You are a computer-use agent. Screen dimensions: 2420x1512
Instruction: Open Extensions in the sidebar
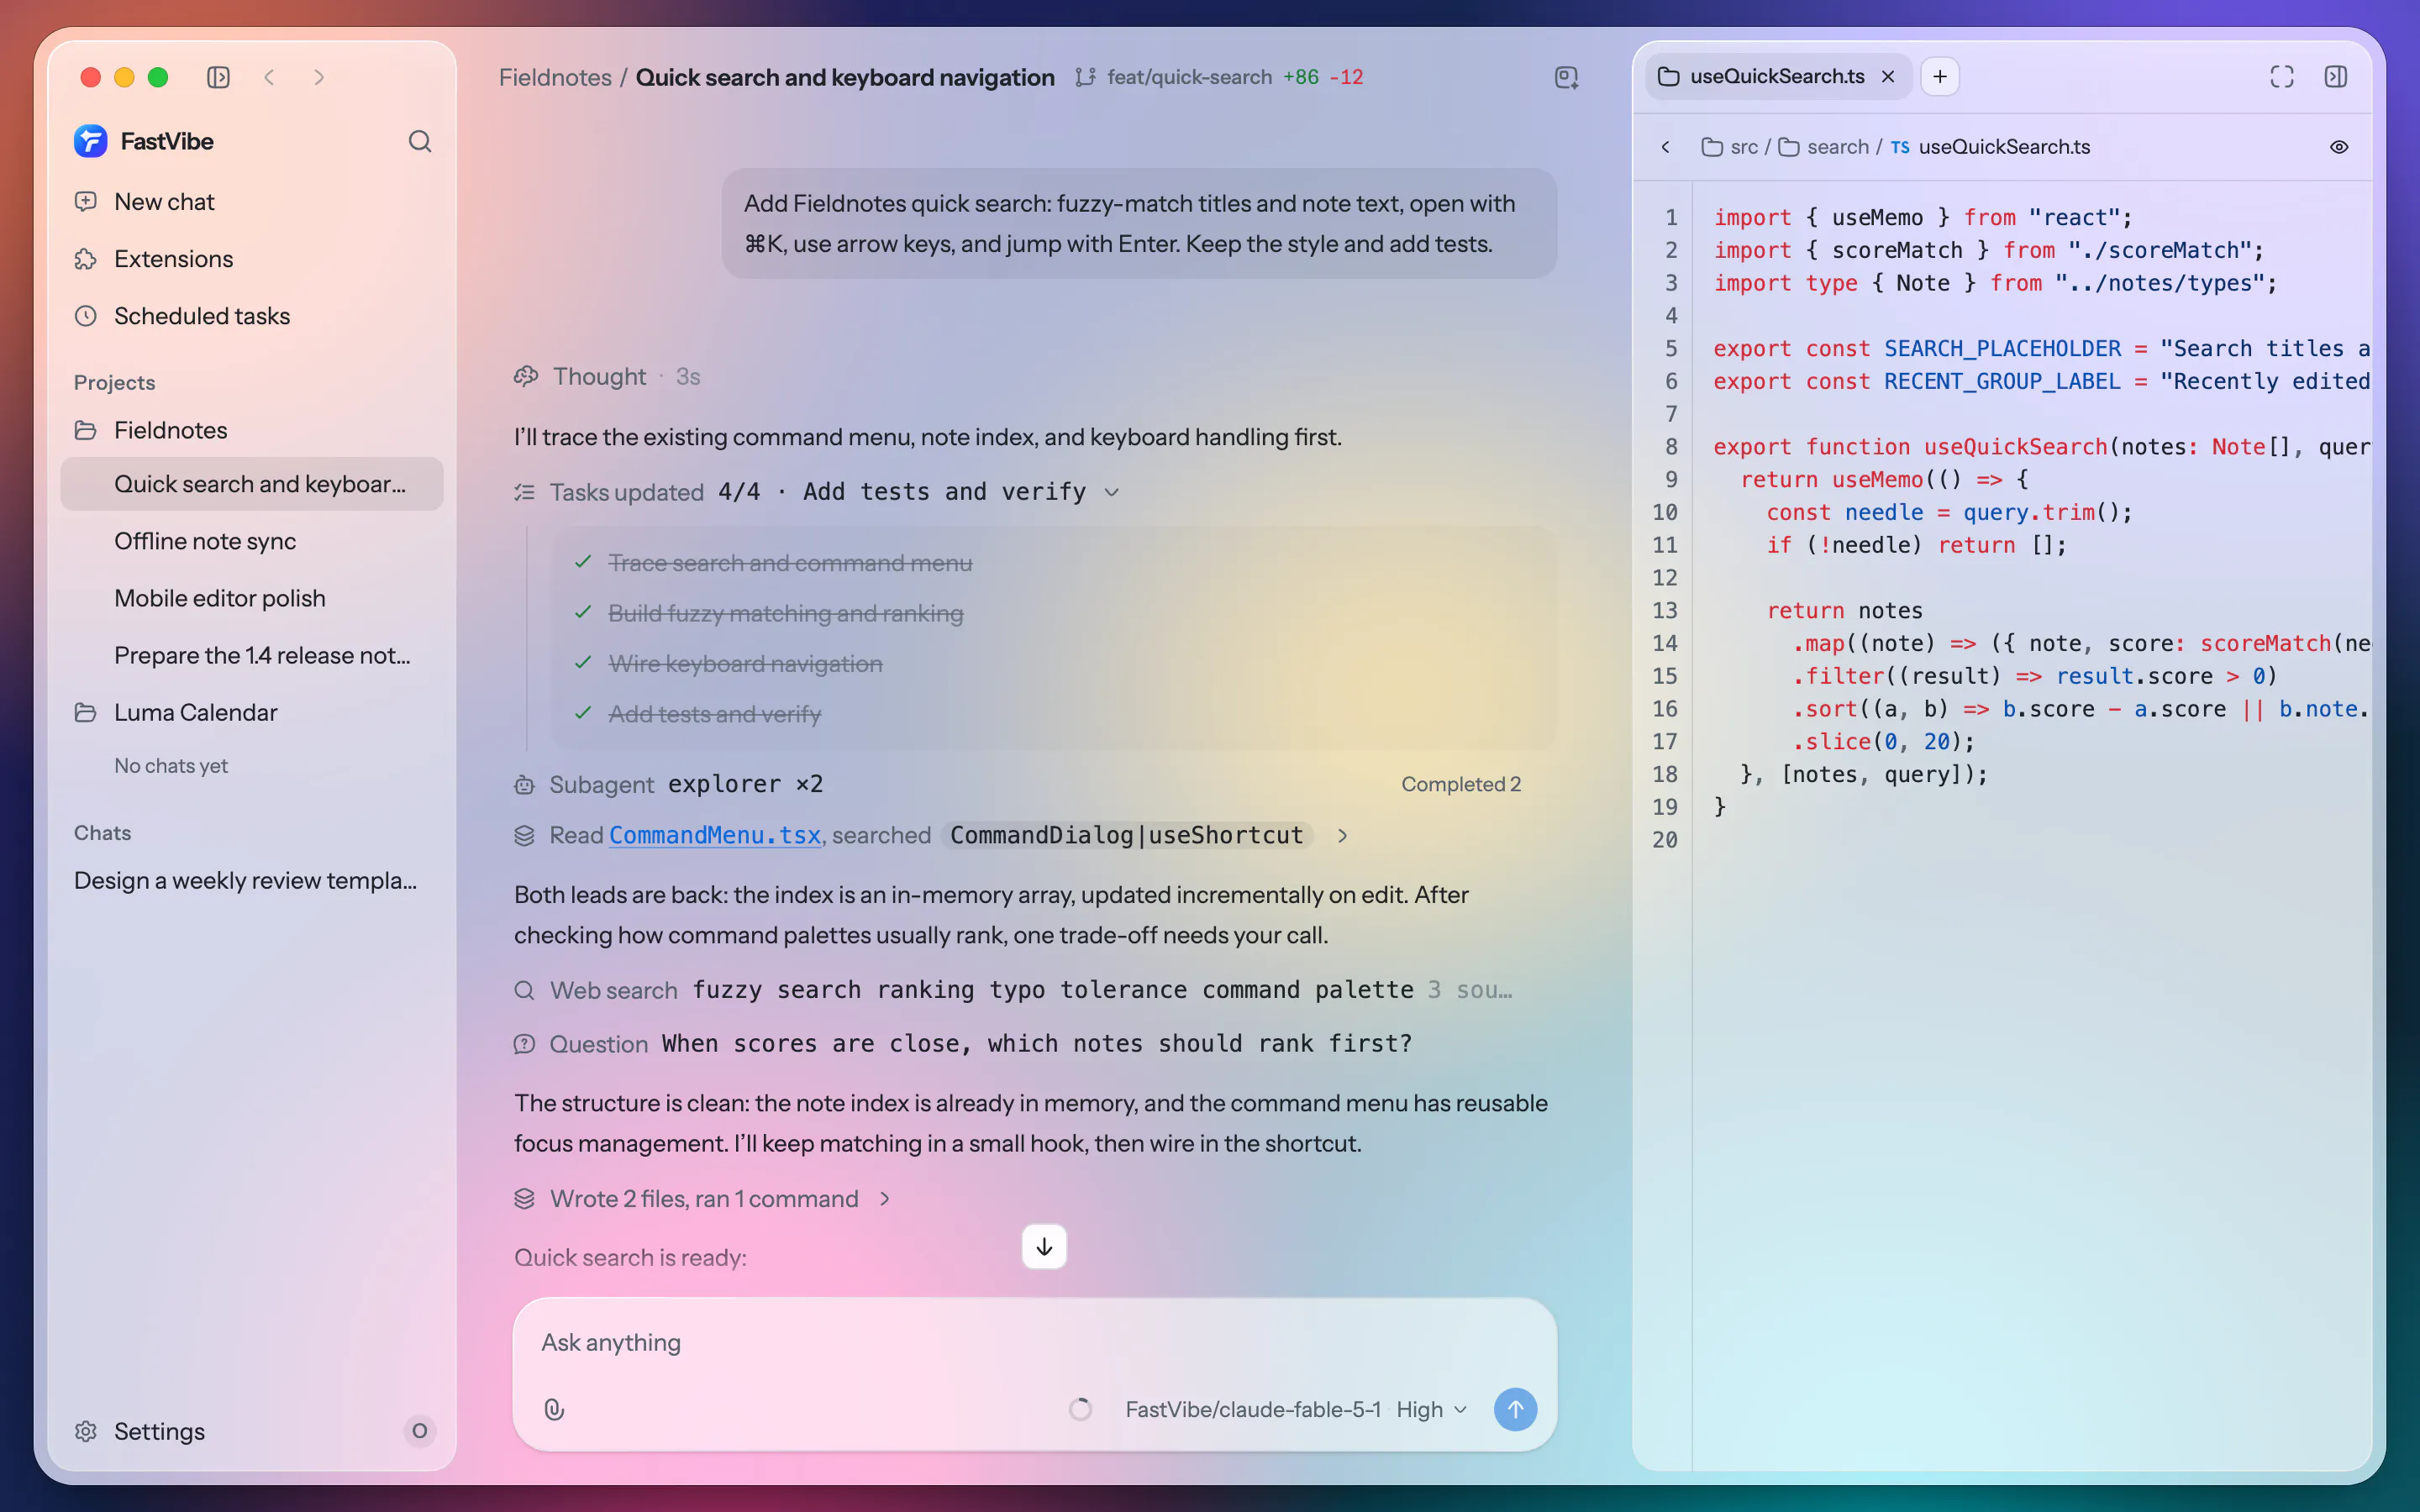pyautogui.click(x=252, y=259)
